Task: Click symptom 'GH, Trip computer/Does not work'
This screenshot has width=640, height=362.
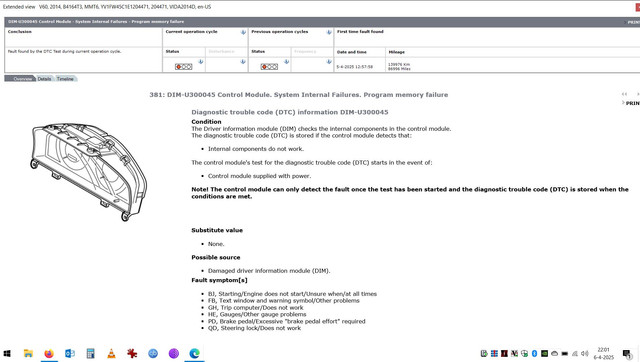Action: 256,308
